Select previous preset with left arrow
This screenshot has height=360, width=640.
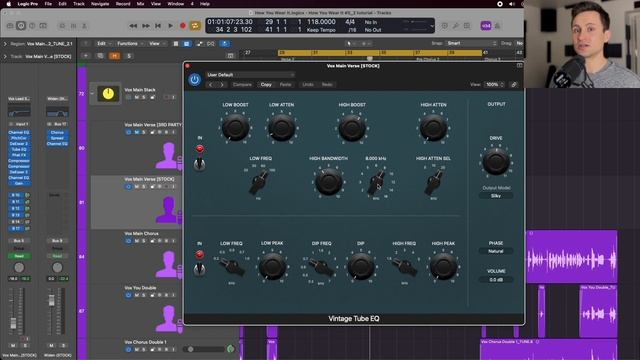coord(211,84)
